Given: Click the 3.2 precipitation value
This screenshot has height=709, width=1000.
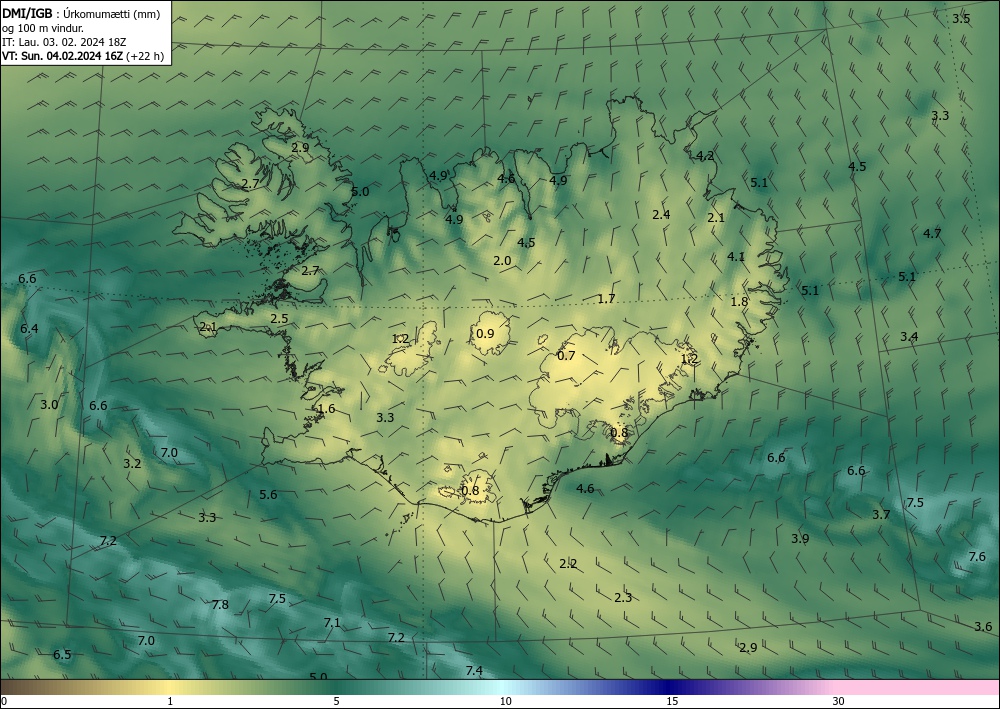Looking at the screenshot, I should click(x=132, y=463).
